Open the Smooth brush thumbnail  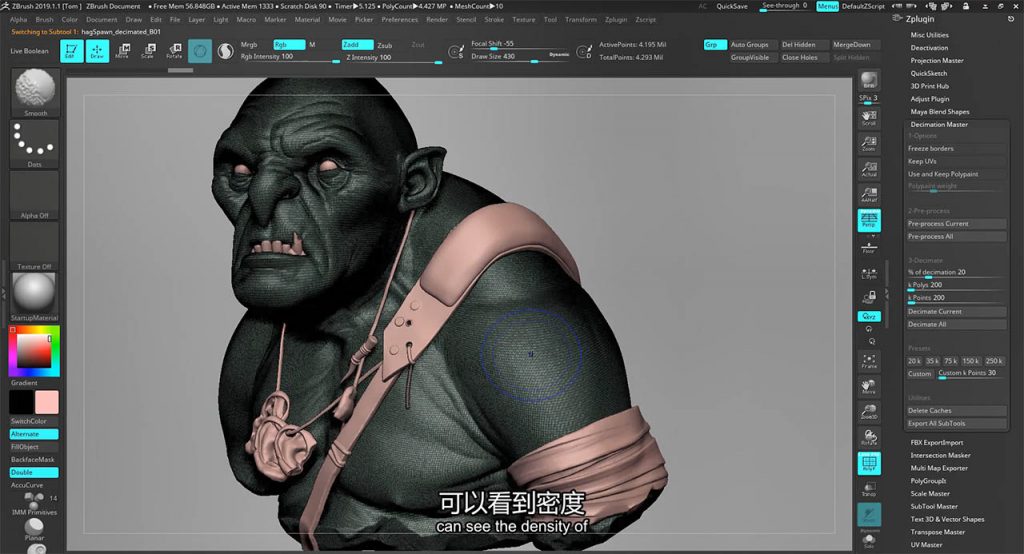point(35,92)
